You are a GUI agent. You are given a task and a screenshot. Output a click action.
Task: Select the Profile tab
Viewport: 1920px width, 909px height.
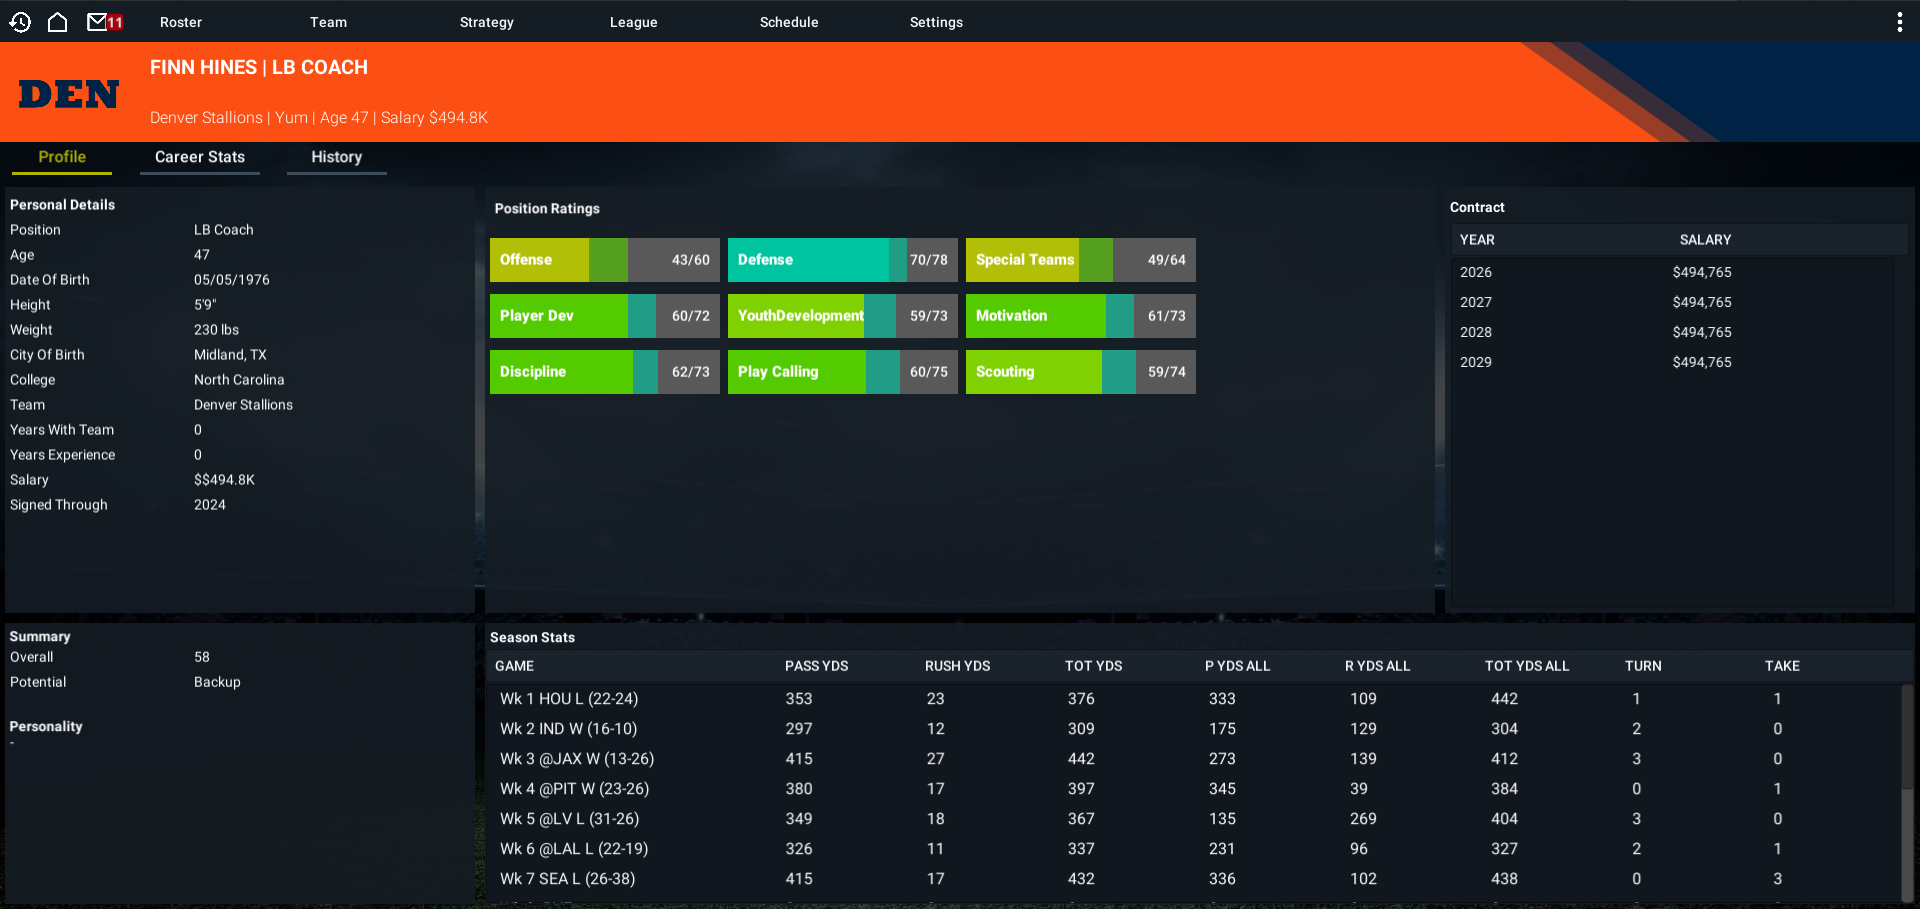point(62,158)
